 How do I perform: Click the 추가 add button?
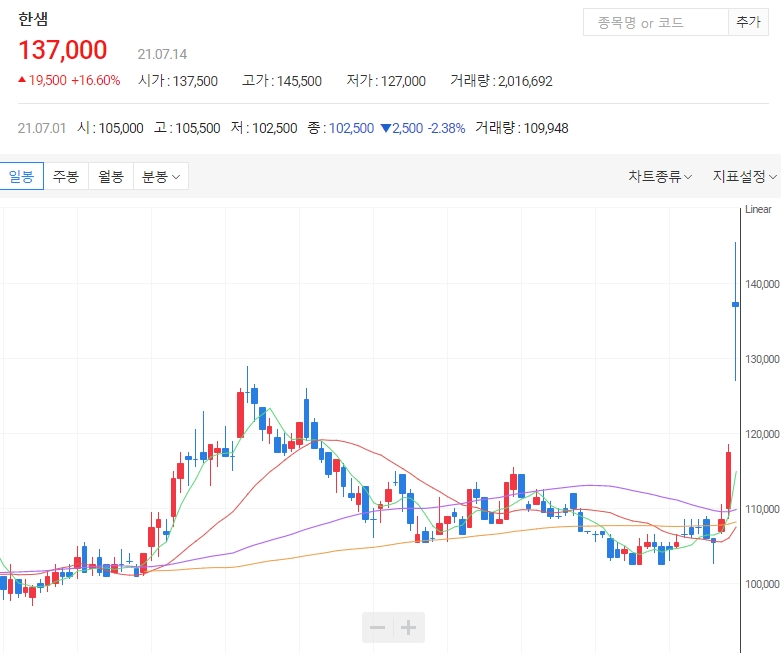pyautogui.click(x=748, y=22)
